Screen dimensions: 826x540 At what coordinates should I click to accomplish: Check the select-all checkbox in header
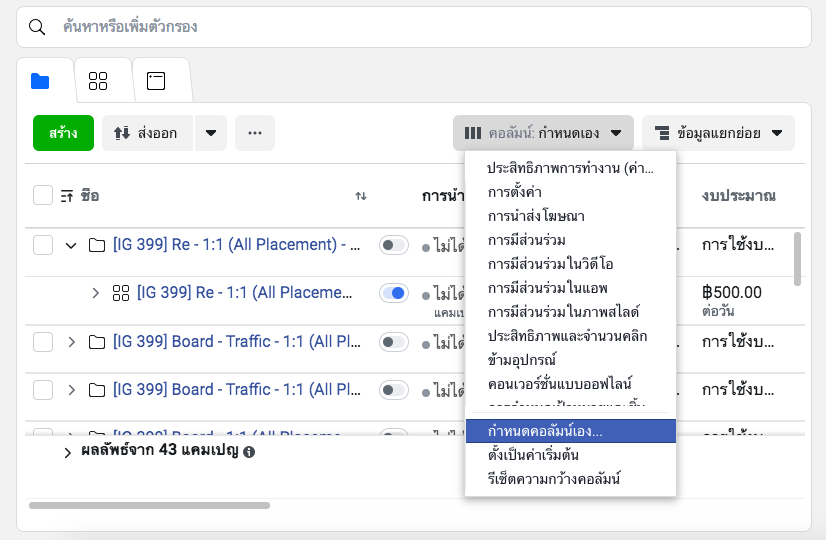(43, 195)
